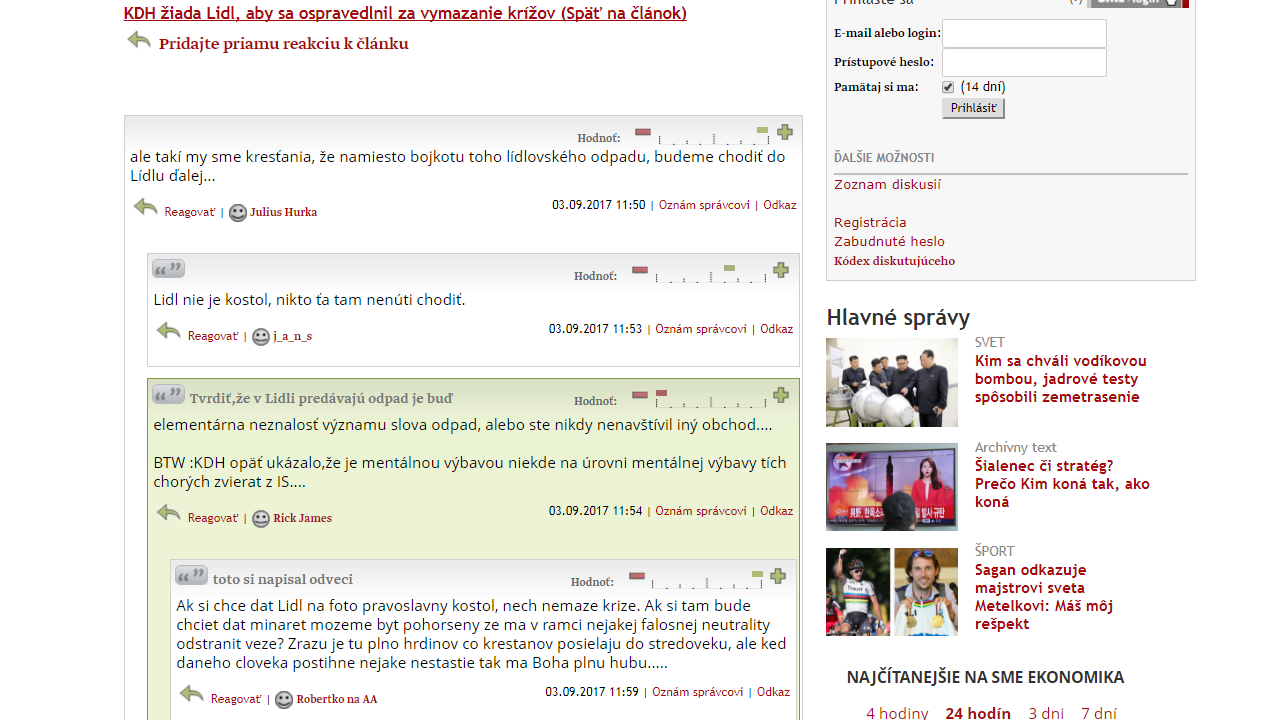1280x720 pixels.
Task: Click plus rating icon on Rick James comment
Action: (x=781, y=395)
